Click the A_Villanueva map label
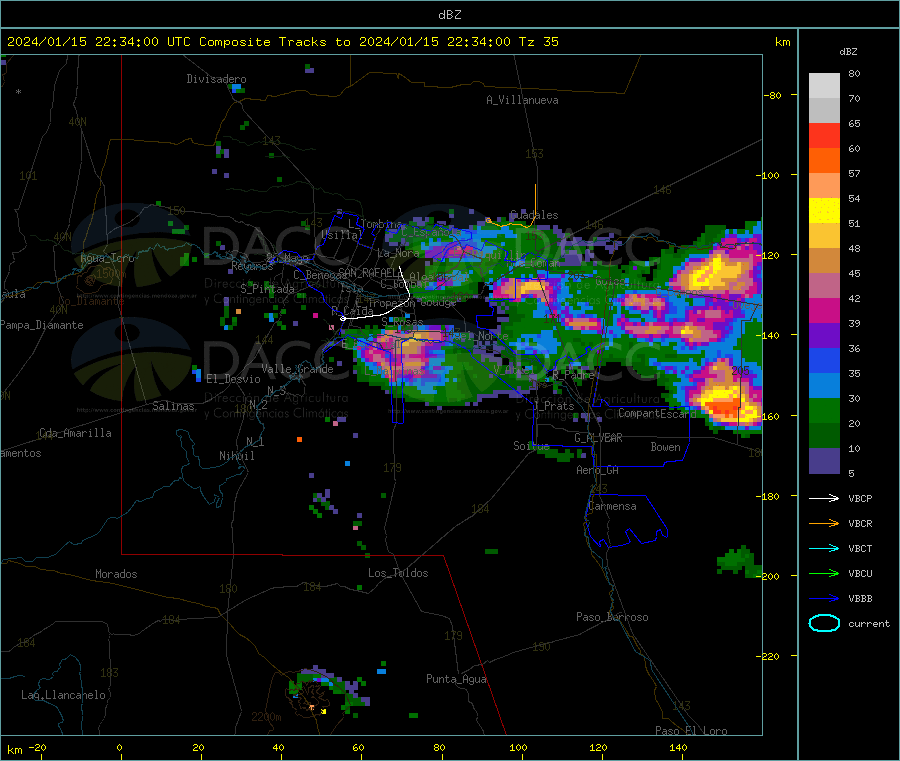Viewport: 900px width, 761px height. pos(522,100)
